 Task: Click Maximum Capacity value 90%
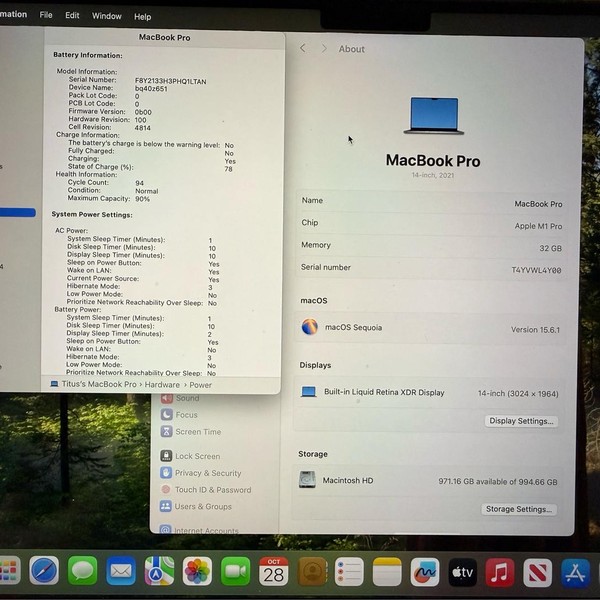[142, 199]
